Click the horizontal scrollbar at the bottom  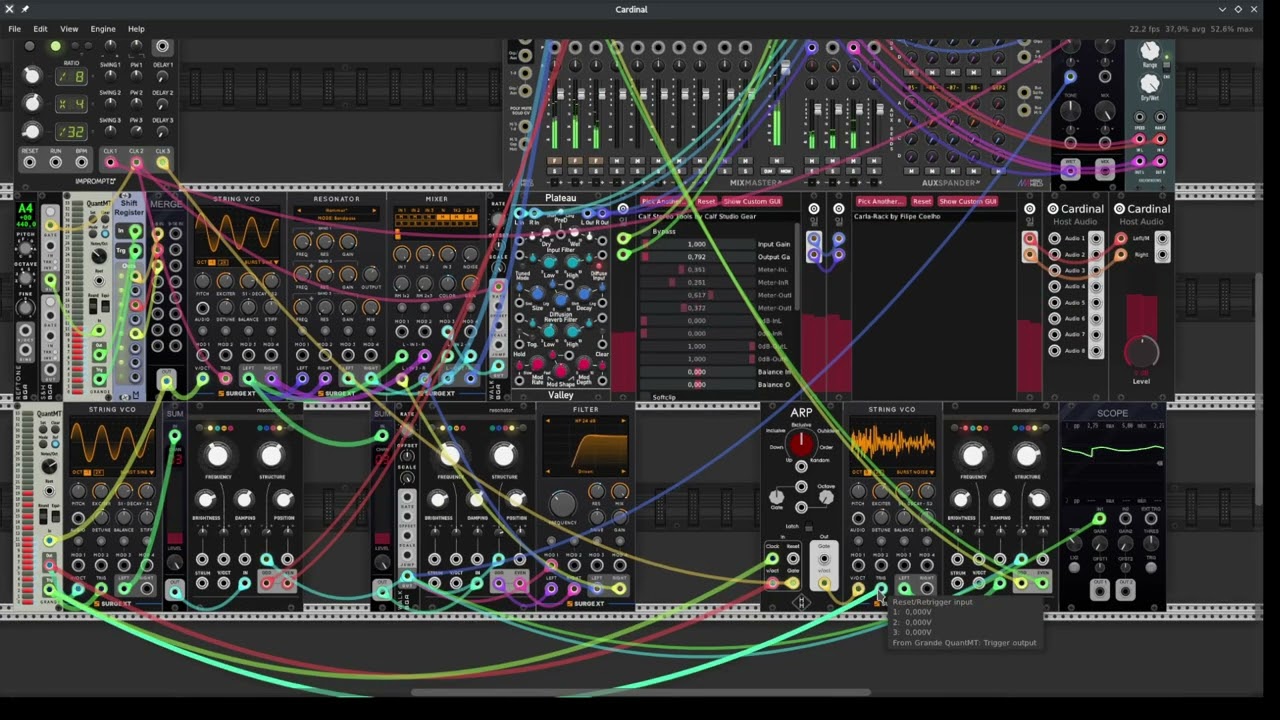point(640,692)
